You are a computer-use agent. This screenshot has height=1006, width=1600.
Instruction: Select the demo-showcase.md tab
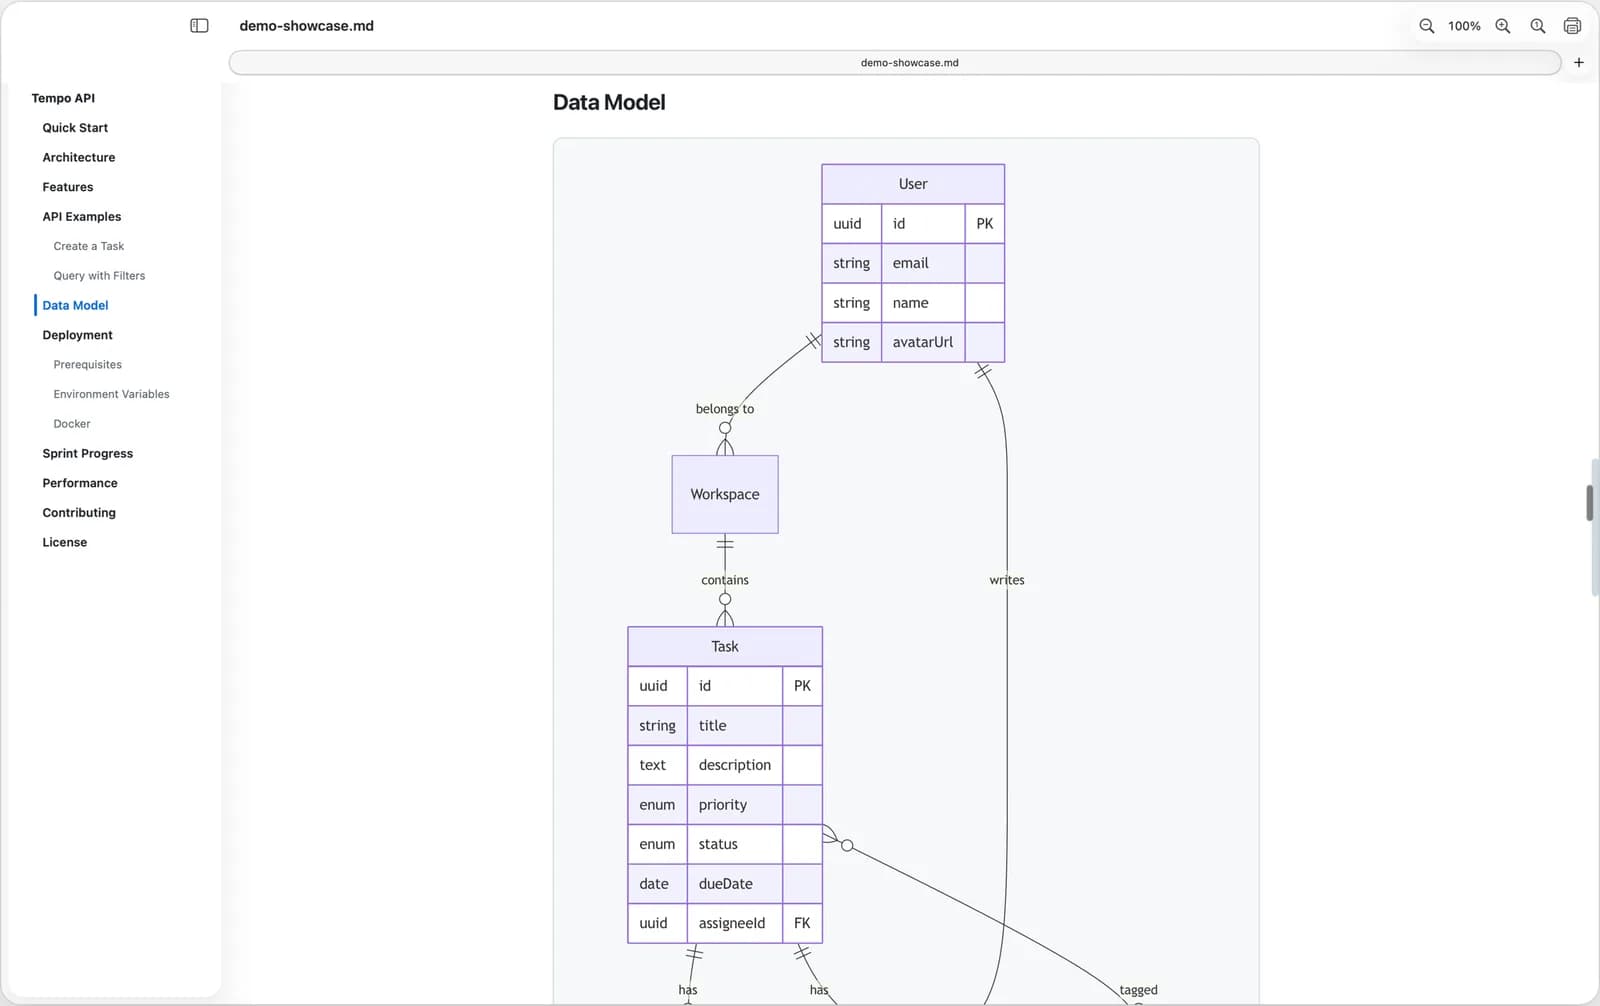pos(895,62)
